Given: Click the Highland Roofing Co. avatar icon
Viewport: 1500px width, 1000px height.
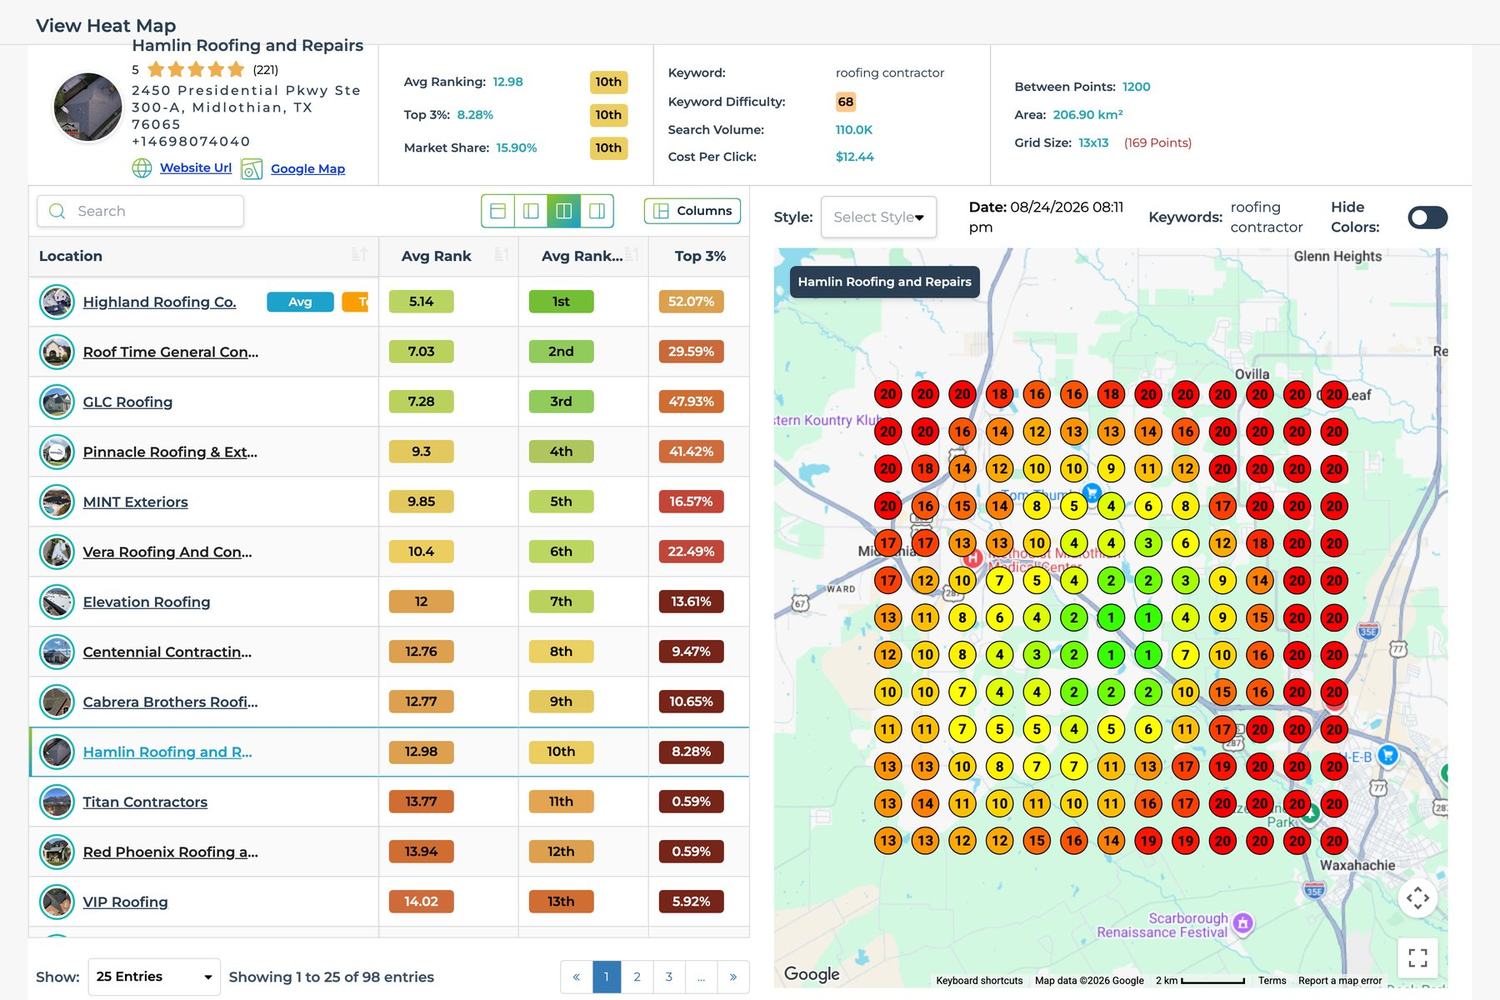Looking at the screenshot, I should (x=57, y=302).
